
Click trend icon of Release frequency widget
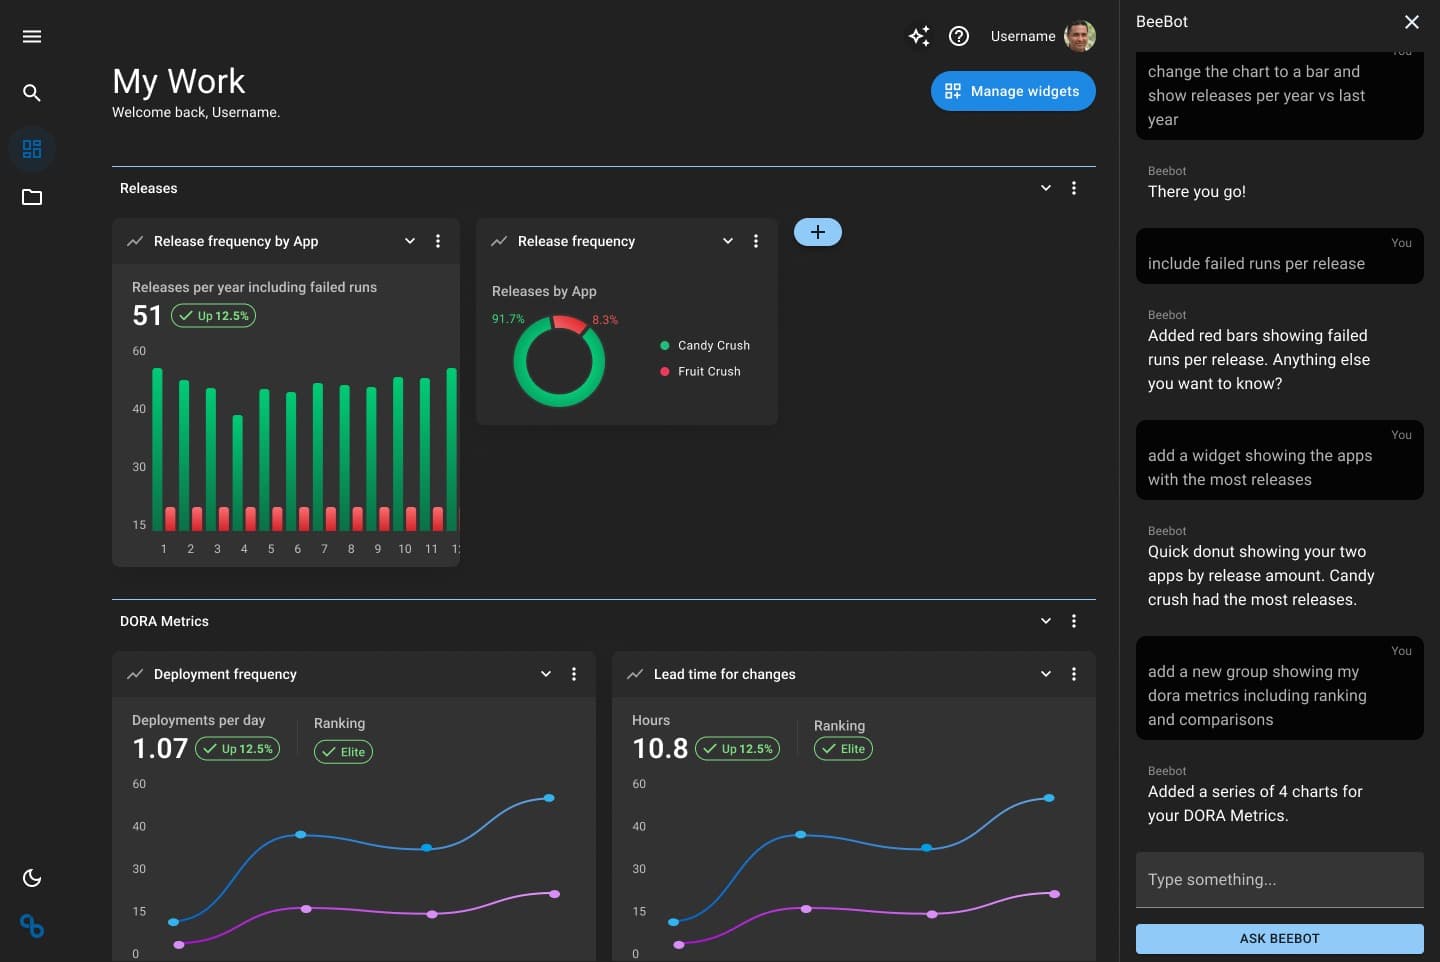click(499, 241)
